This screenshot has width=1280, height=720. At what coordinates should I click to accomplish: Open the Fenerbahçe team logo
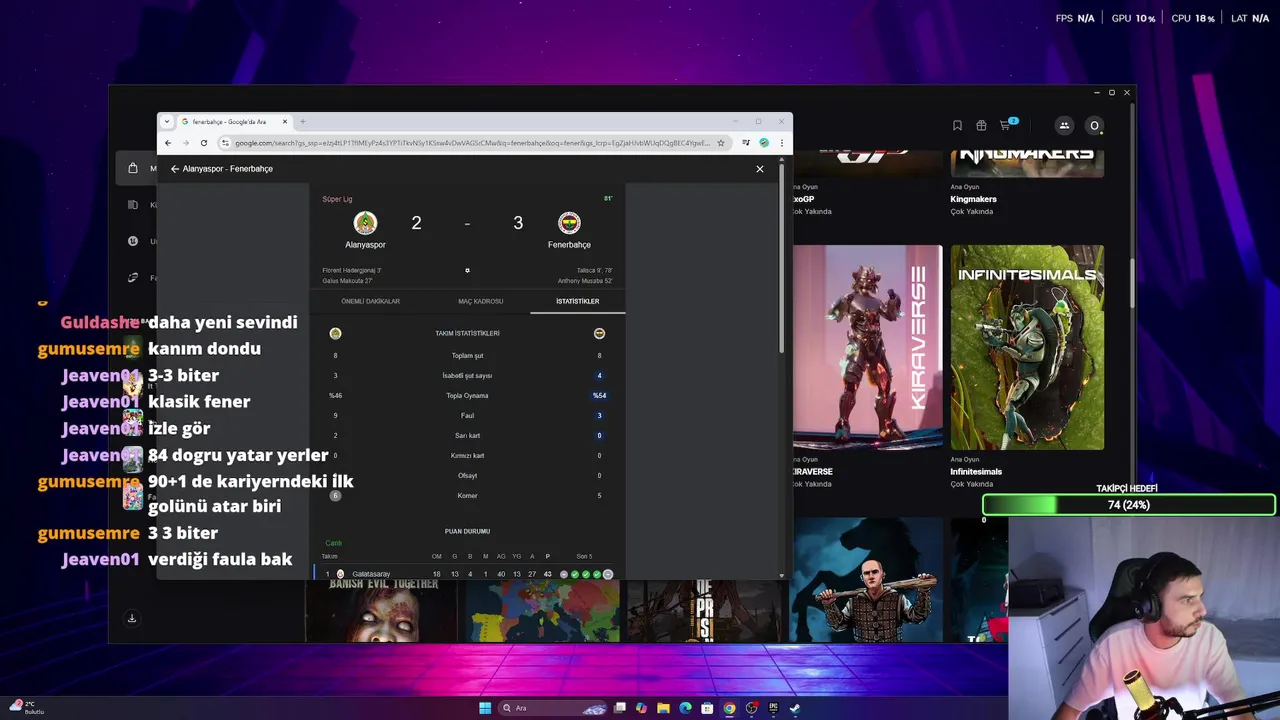(569, 223)
